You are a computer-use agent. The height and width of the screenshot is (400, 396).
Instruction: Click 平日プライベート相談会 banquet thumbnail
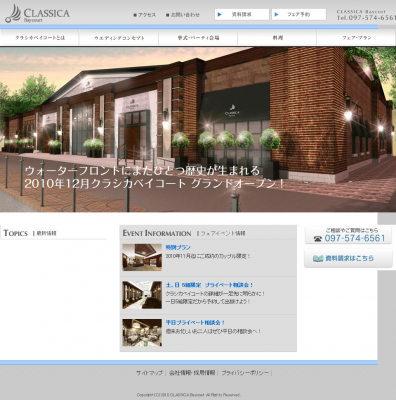click(142, 332)
